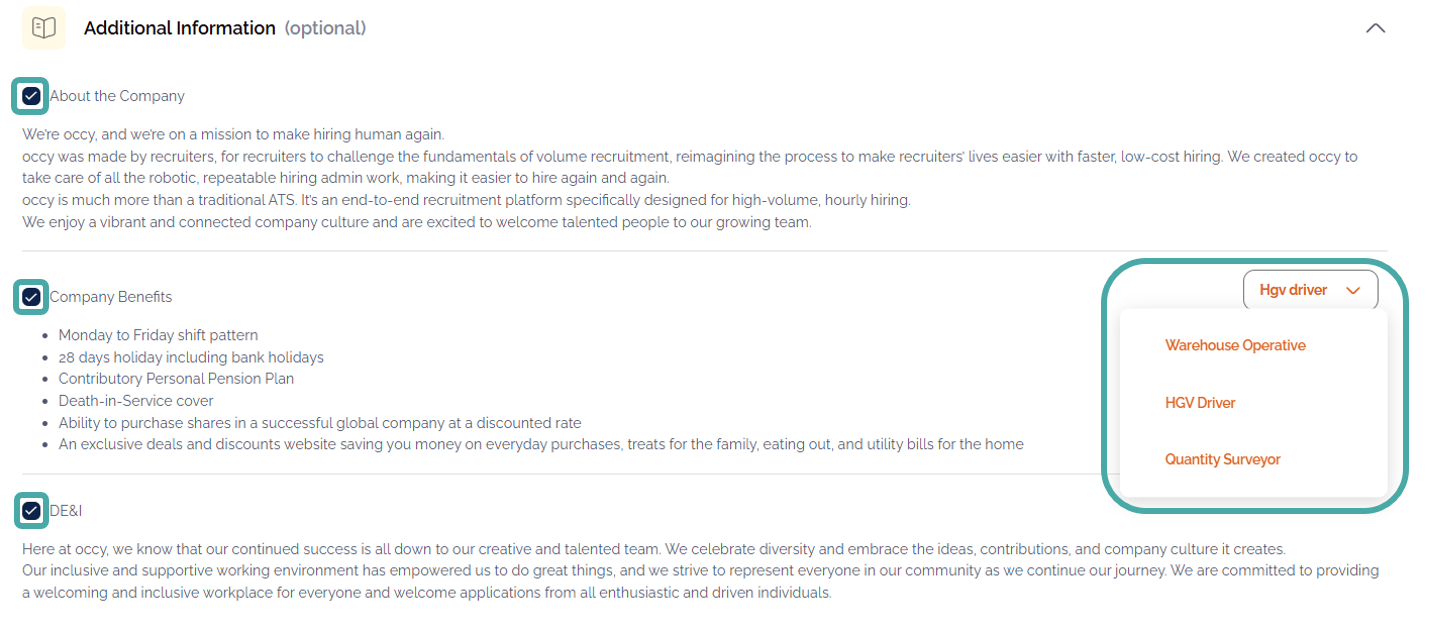Disable the DE&I checkbox
The height and width of the screenshot is (617, 1437).
pyautogui.click(x=32, y=511)
